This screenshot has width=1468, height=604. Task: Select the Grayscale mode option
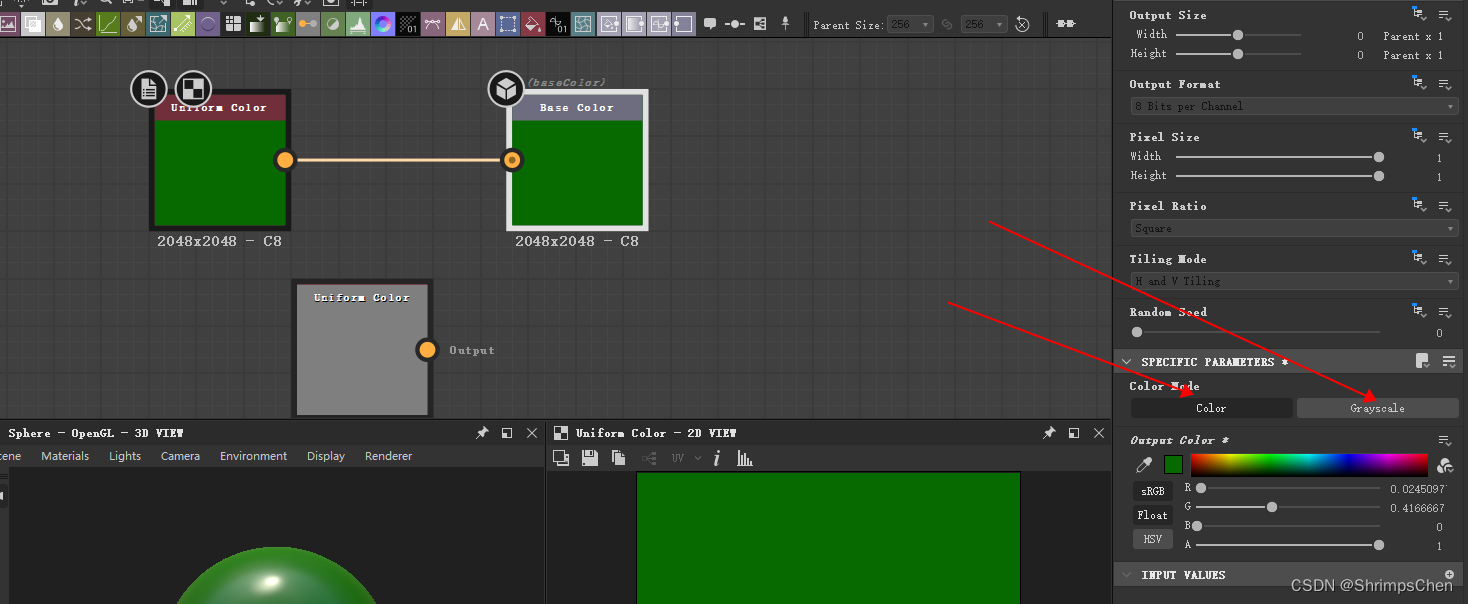[1377, 408]
